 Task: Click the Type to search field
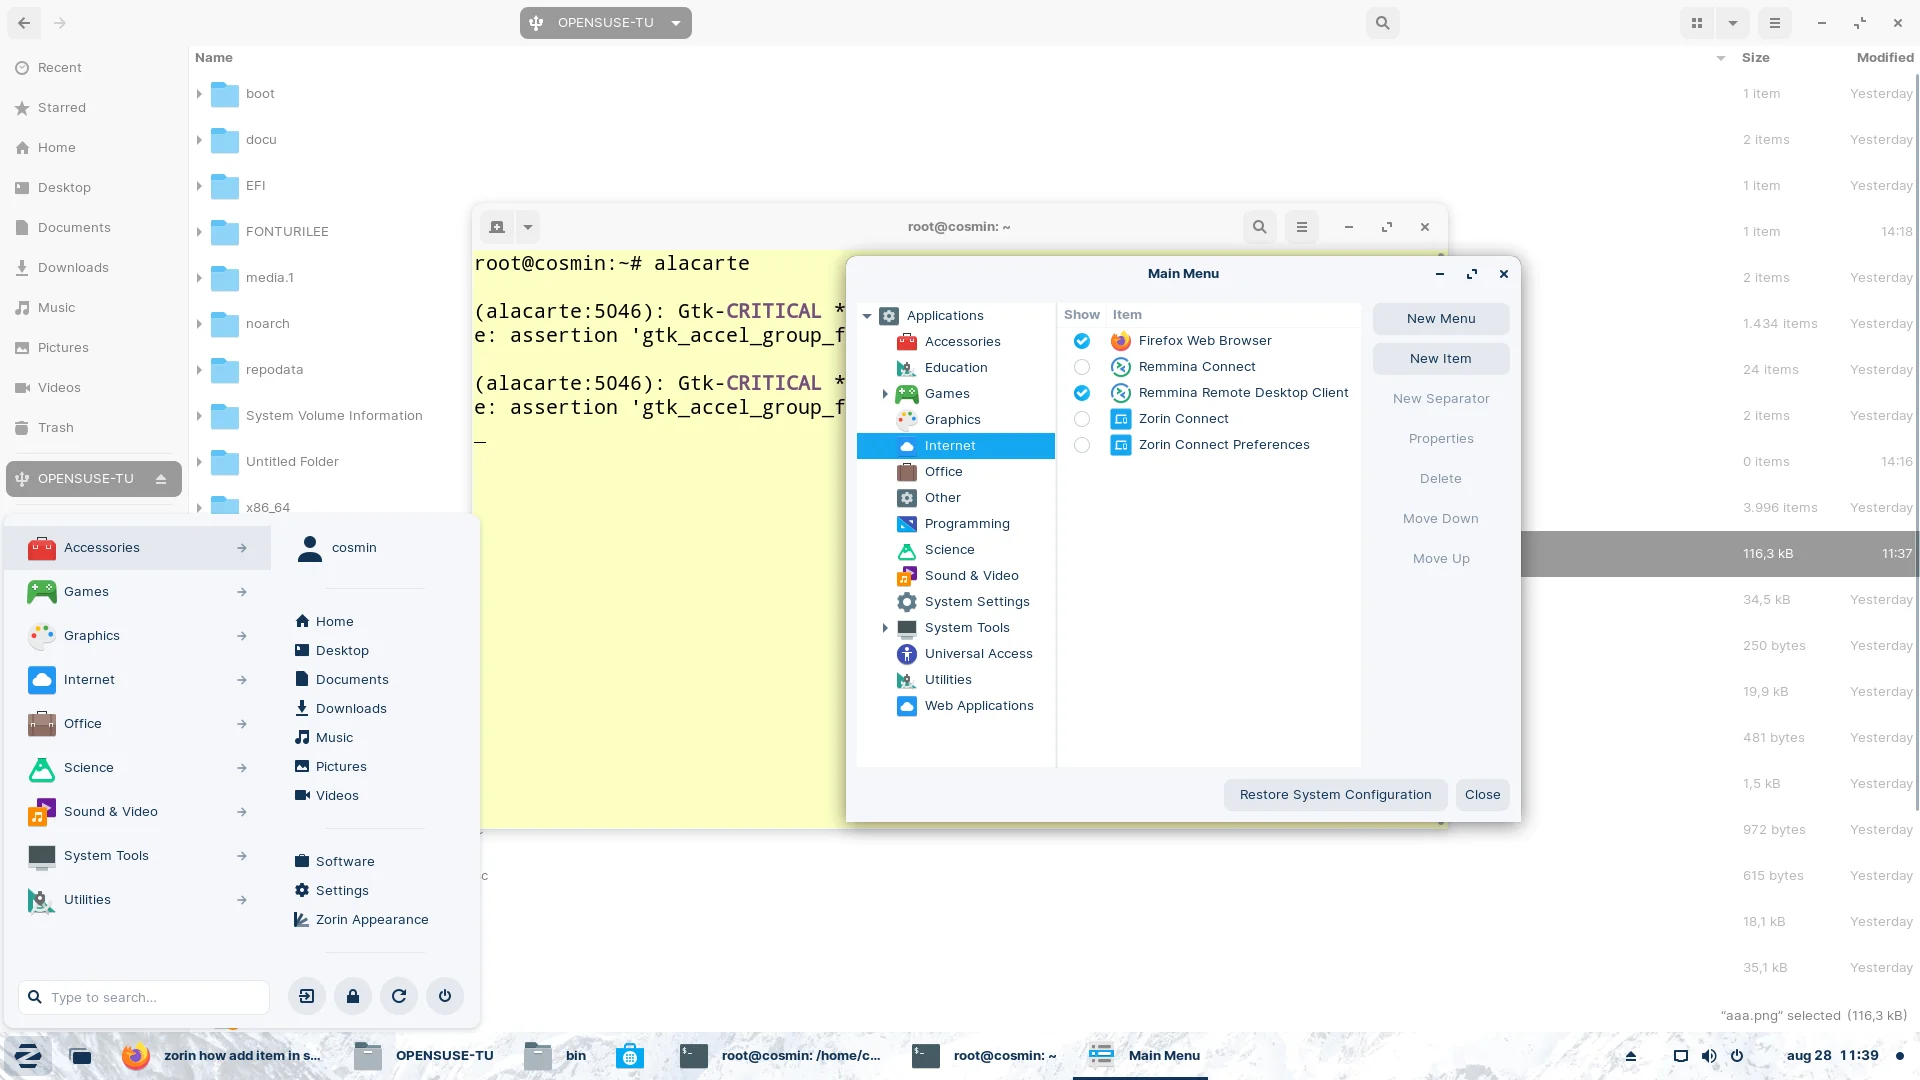tap(143, 997)
